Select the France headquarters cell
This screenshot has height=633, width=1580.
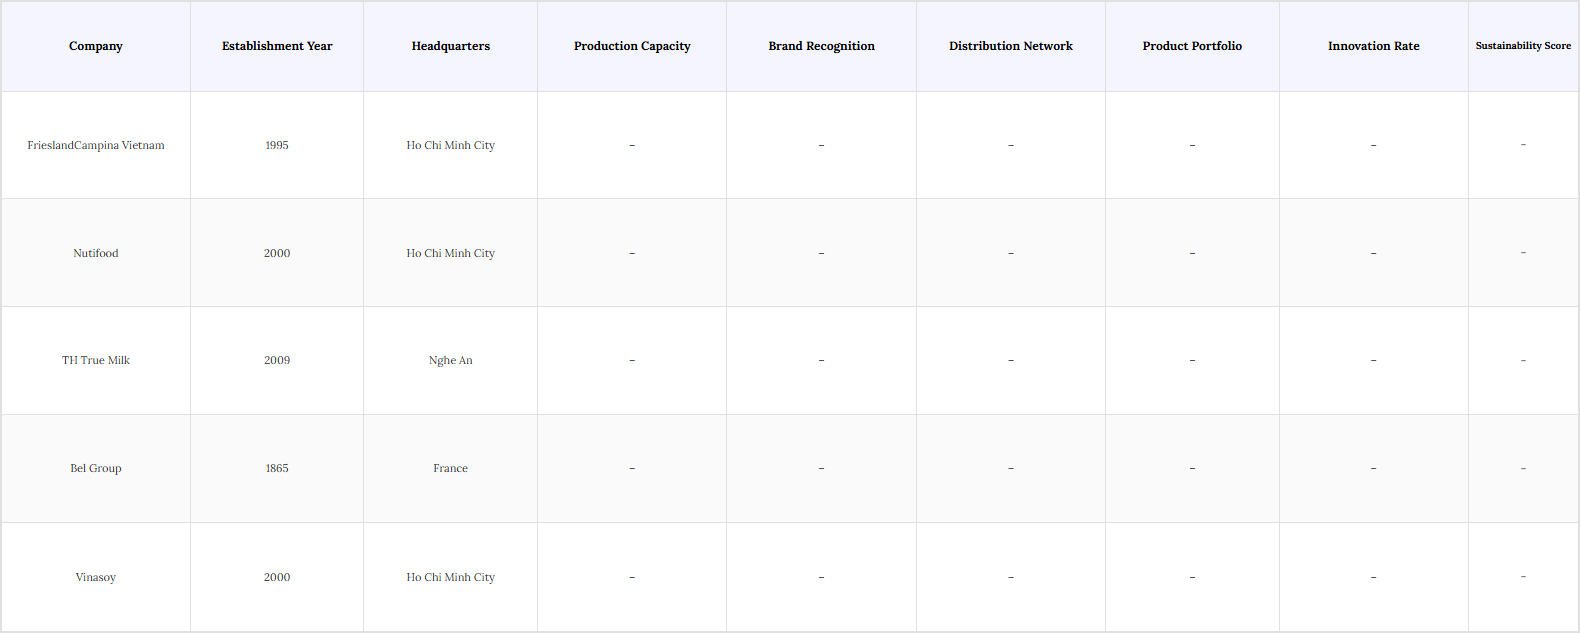[450, 468]
